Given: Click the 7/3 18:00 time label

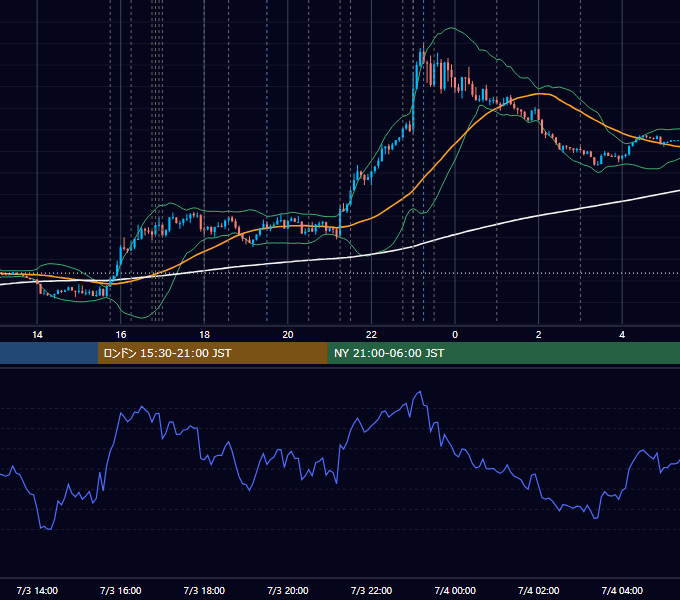Looking at the screenshot, I should click(x=204, y=590).
